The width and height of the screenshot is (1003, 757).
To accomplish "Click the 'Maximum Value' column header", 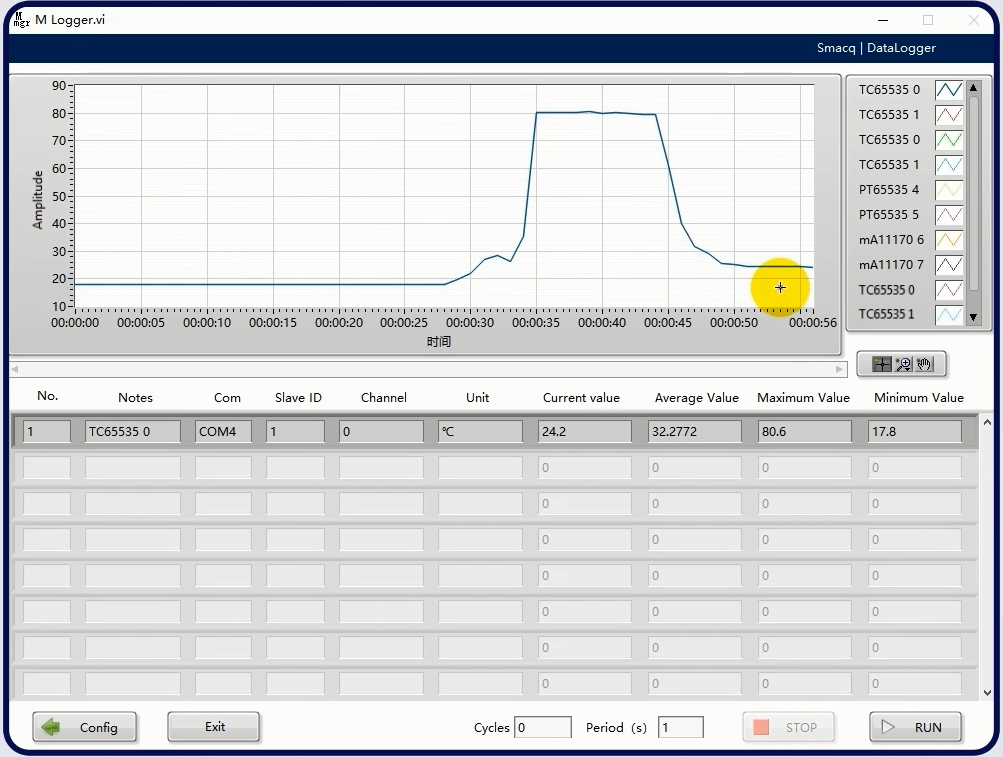I will pos(803,397).
